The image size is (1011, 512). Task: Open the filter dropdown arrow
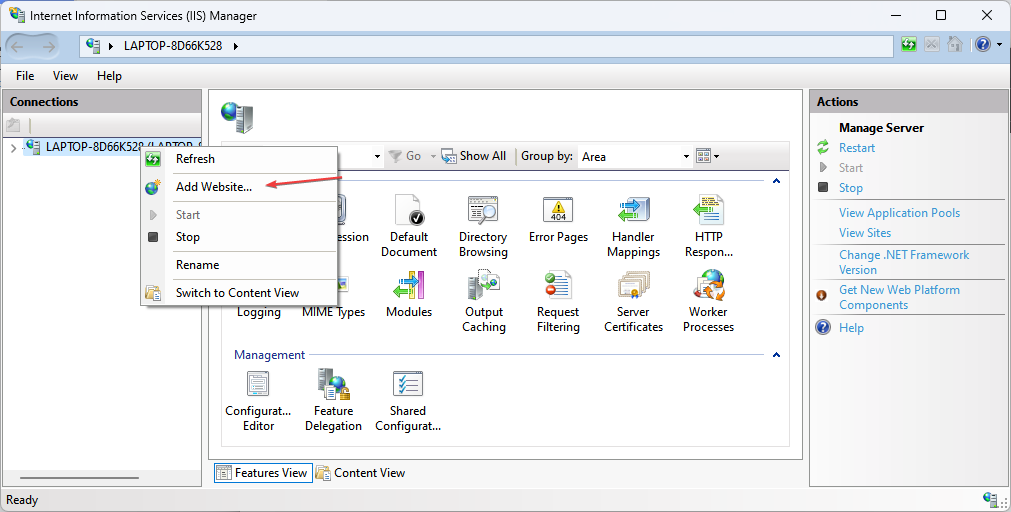click(377, 157)
